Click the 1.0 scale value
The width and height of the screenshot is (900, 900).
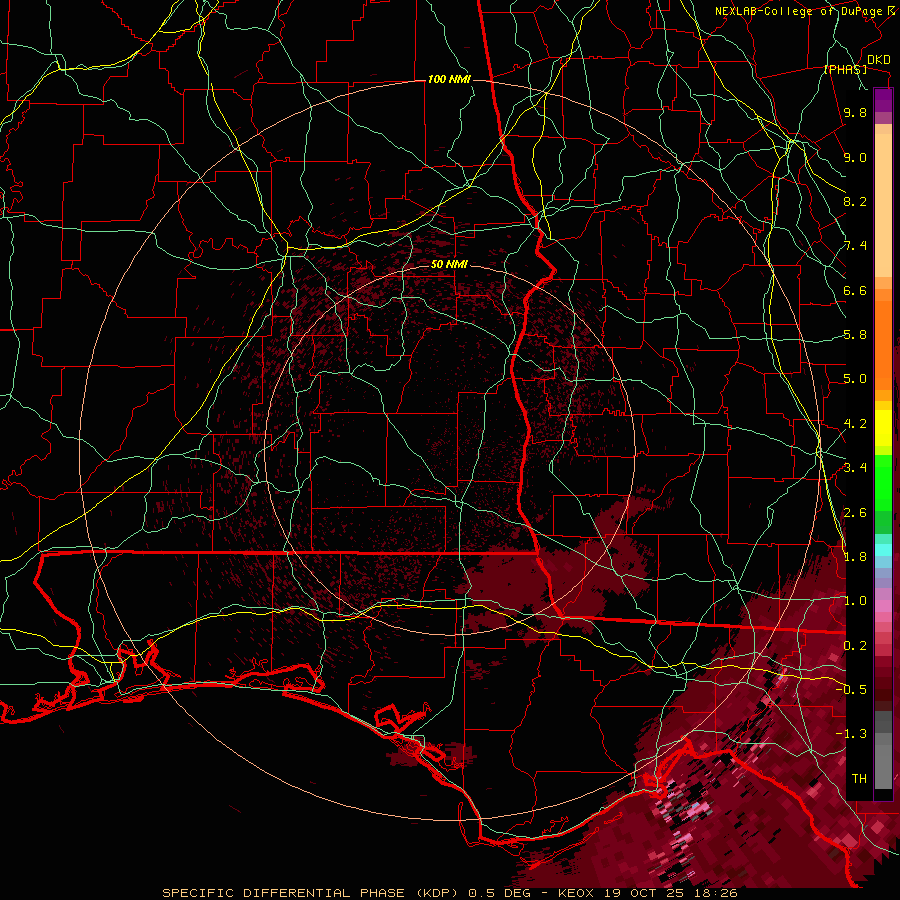tap(855, 601)
